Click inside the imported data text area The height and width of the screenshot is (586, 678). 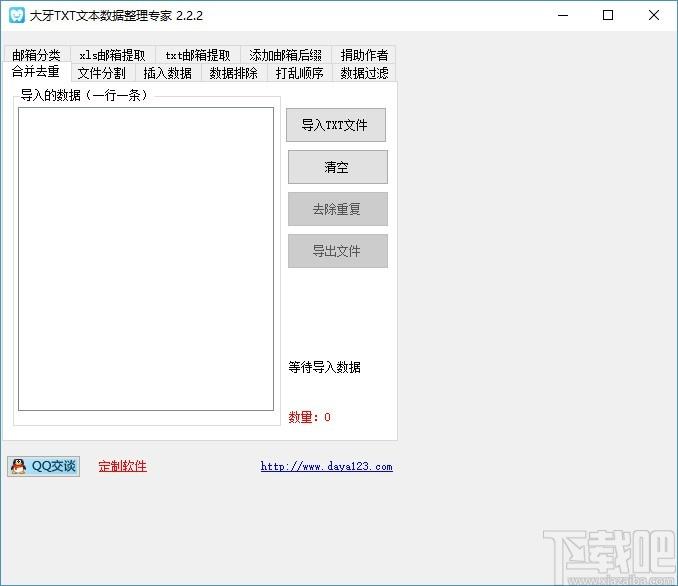pos(146,259)
